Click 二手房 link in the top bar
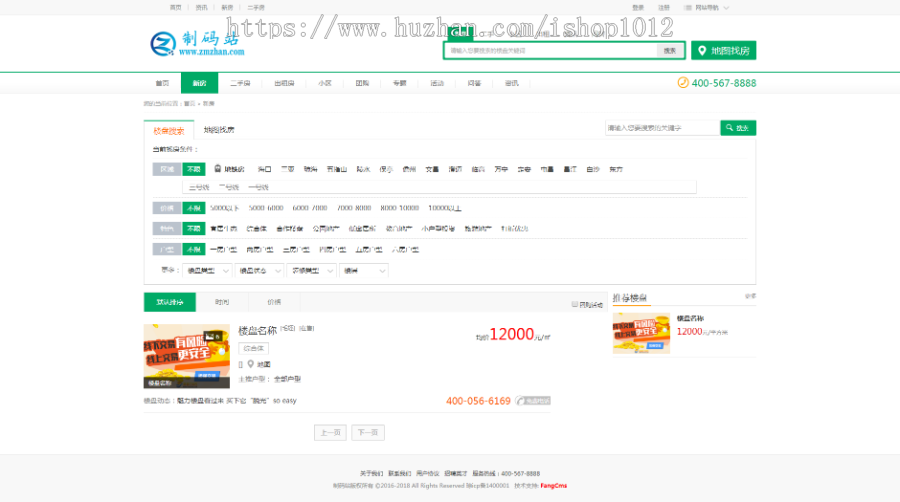Image resolution: width=900 pixels, height=502 pixels. 256,7
